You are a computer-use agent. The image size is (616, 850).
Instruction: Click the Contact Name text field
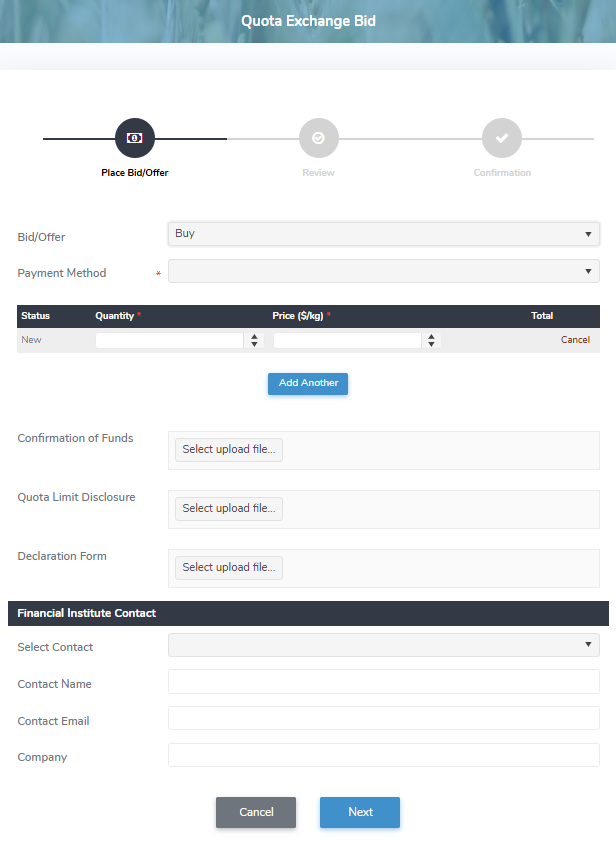point(383,682)
